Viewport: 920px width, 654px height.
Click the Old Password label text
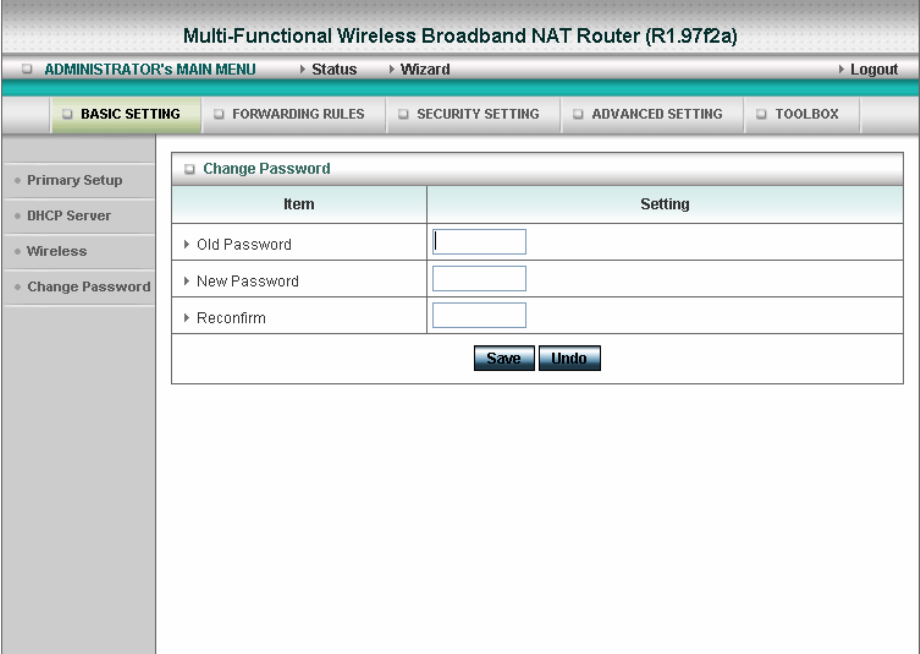244,244
